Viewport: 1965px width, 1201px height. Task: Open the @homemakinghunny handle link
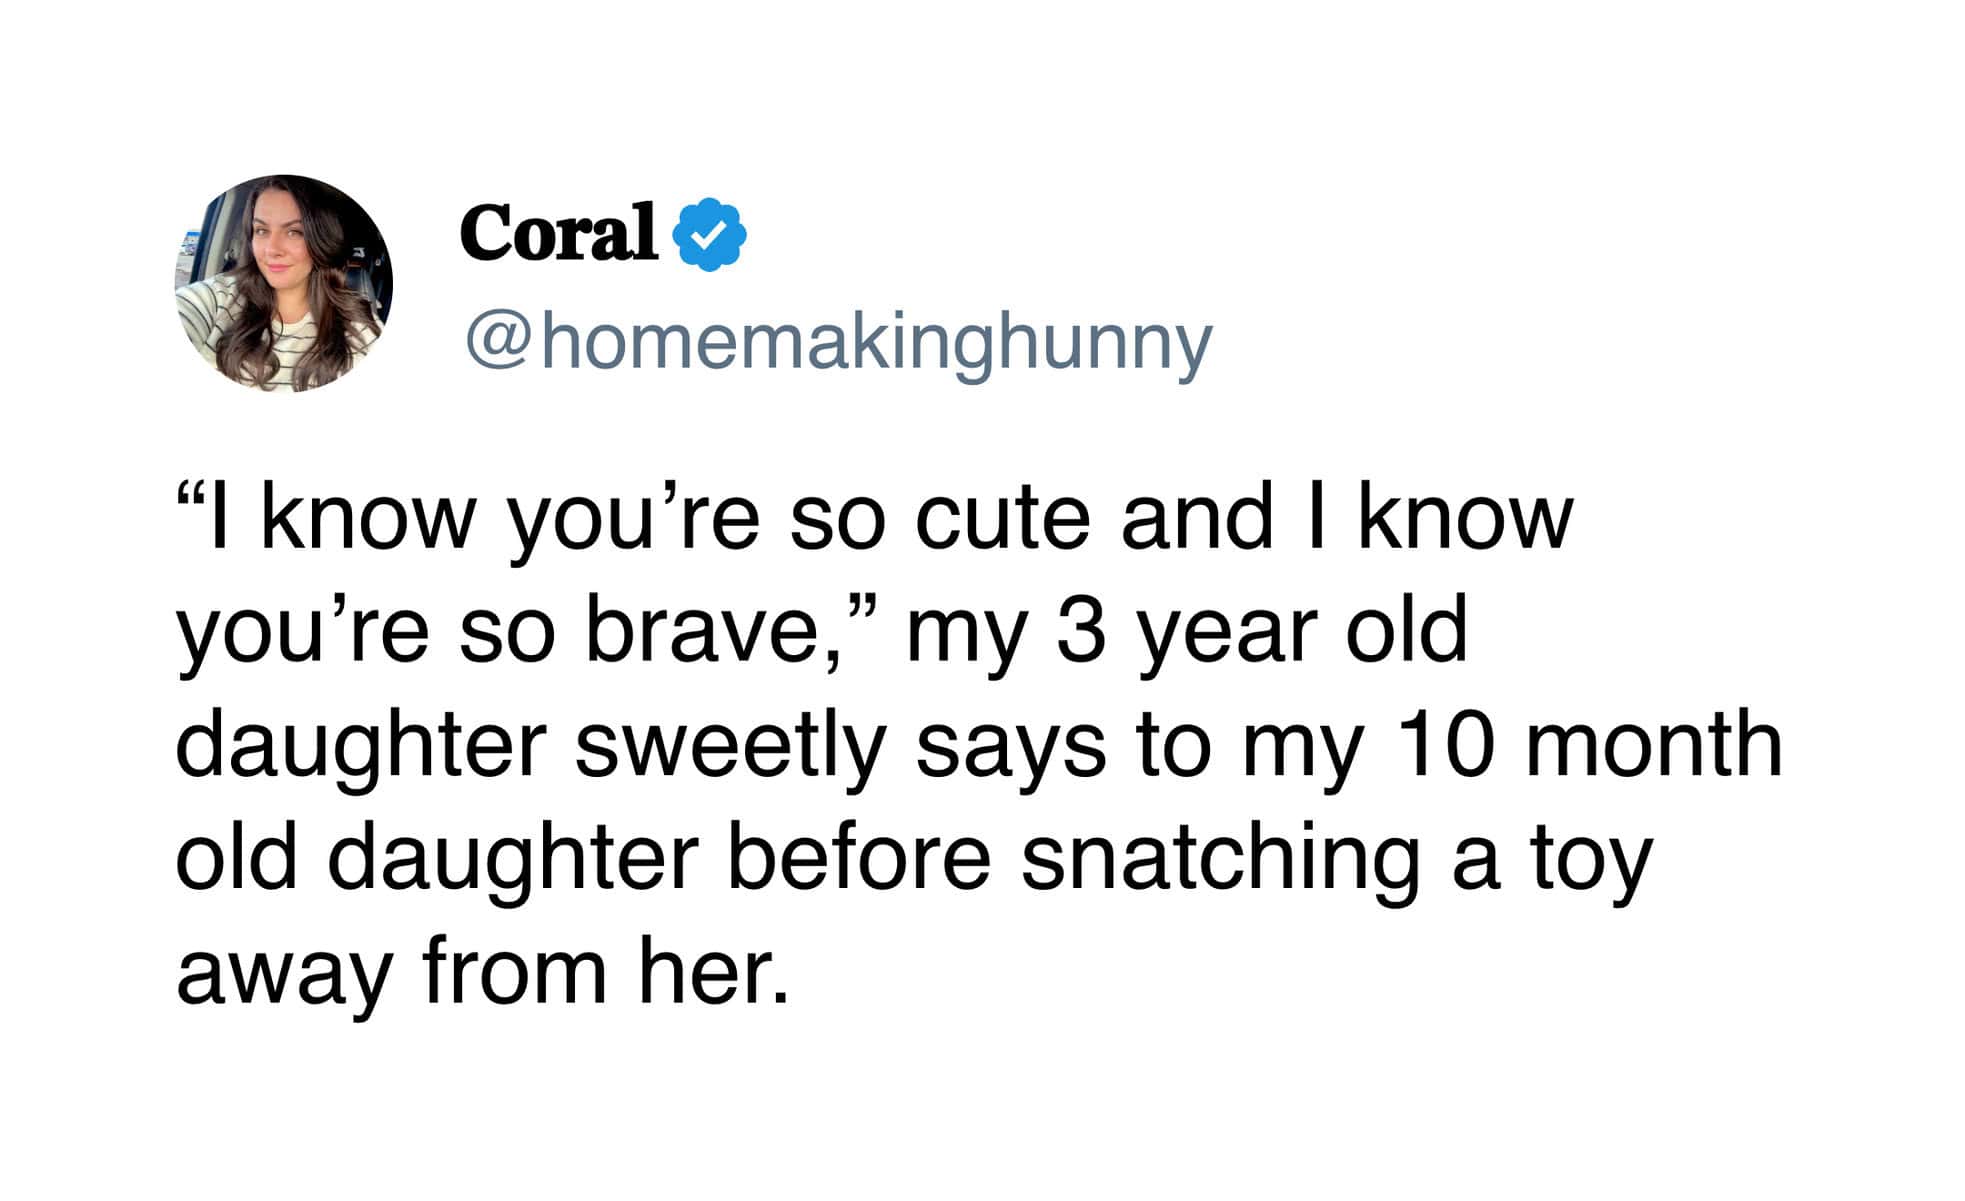[838, 344]
